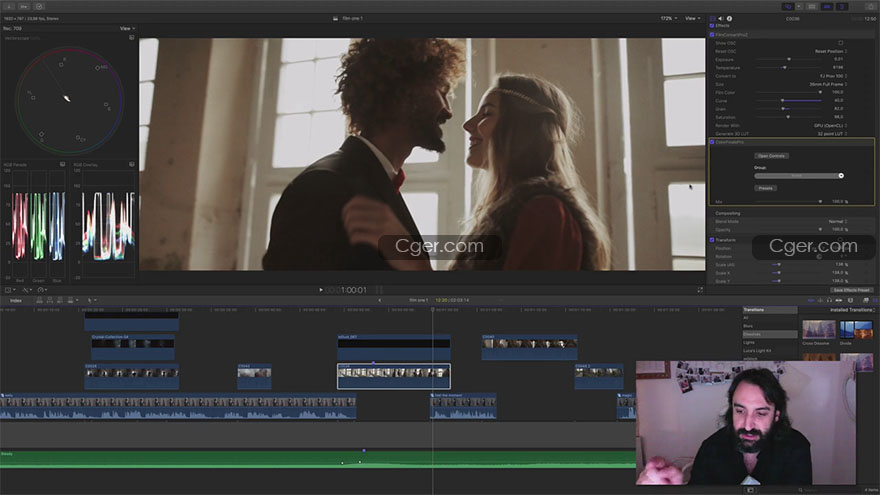Screen dimensions: 880x495
Task: Click the keyword key icon in the toolbar
Action: [x=24, y=6]
